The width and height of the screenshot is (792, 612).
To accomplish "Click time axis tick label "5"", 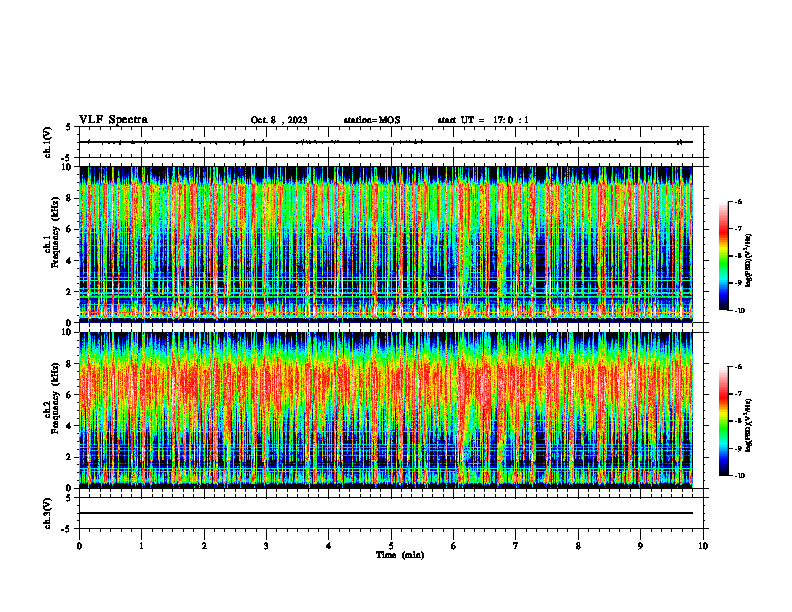I will coord(391,546).
